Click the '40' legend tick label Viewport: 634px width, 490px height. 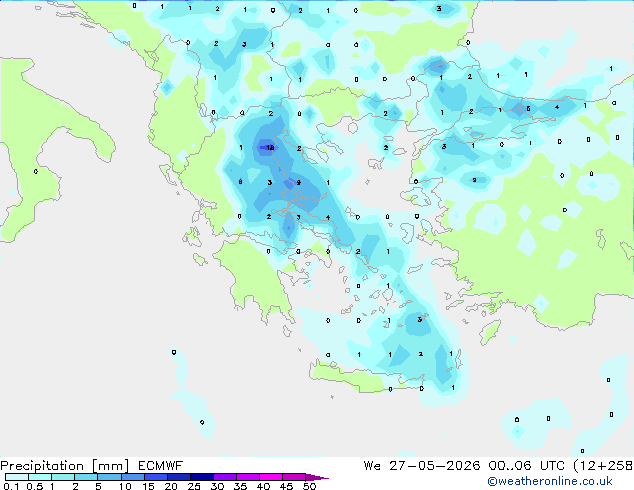pyautogui.click(x=263, y=486)
